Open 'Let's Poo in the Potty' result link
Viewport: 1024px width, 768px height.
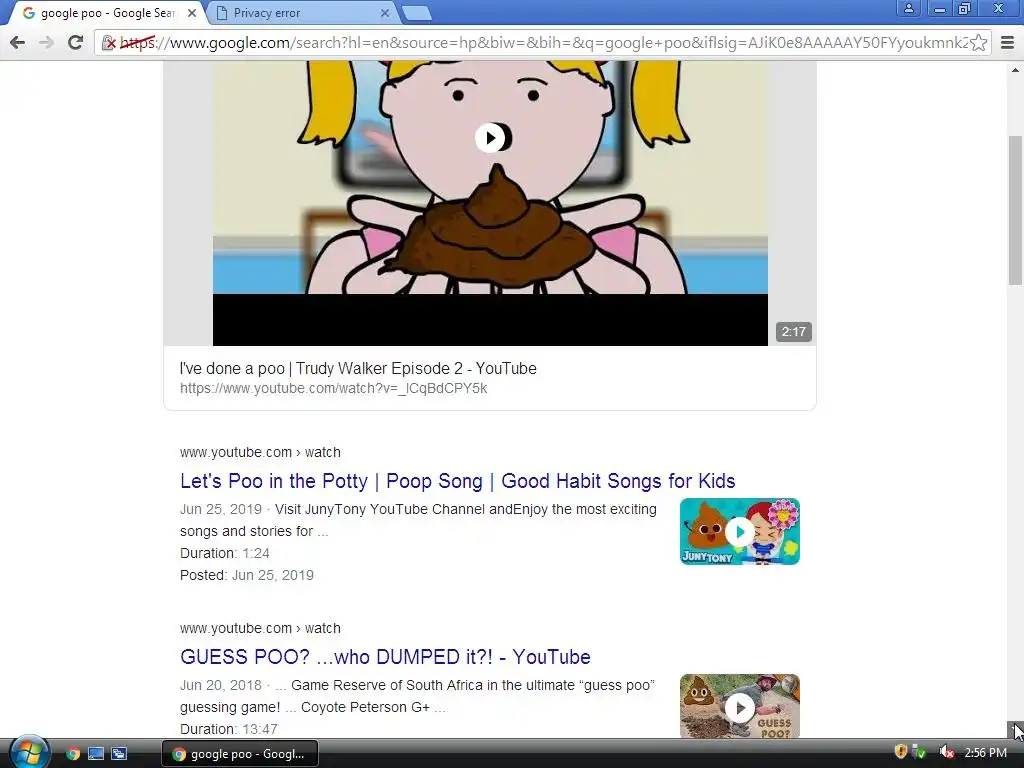click(x=458, y=481)
